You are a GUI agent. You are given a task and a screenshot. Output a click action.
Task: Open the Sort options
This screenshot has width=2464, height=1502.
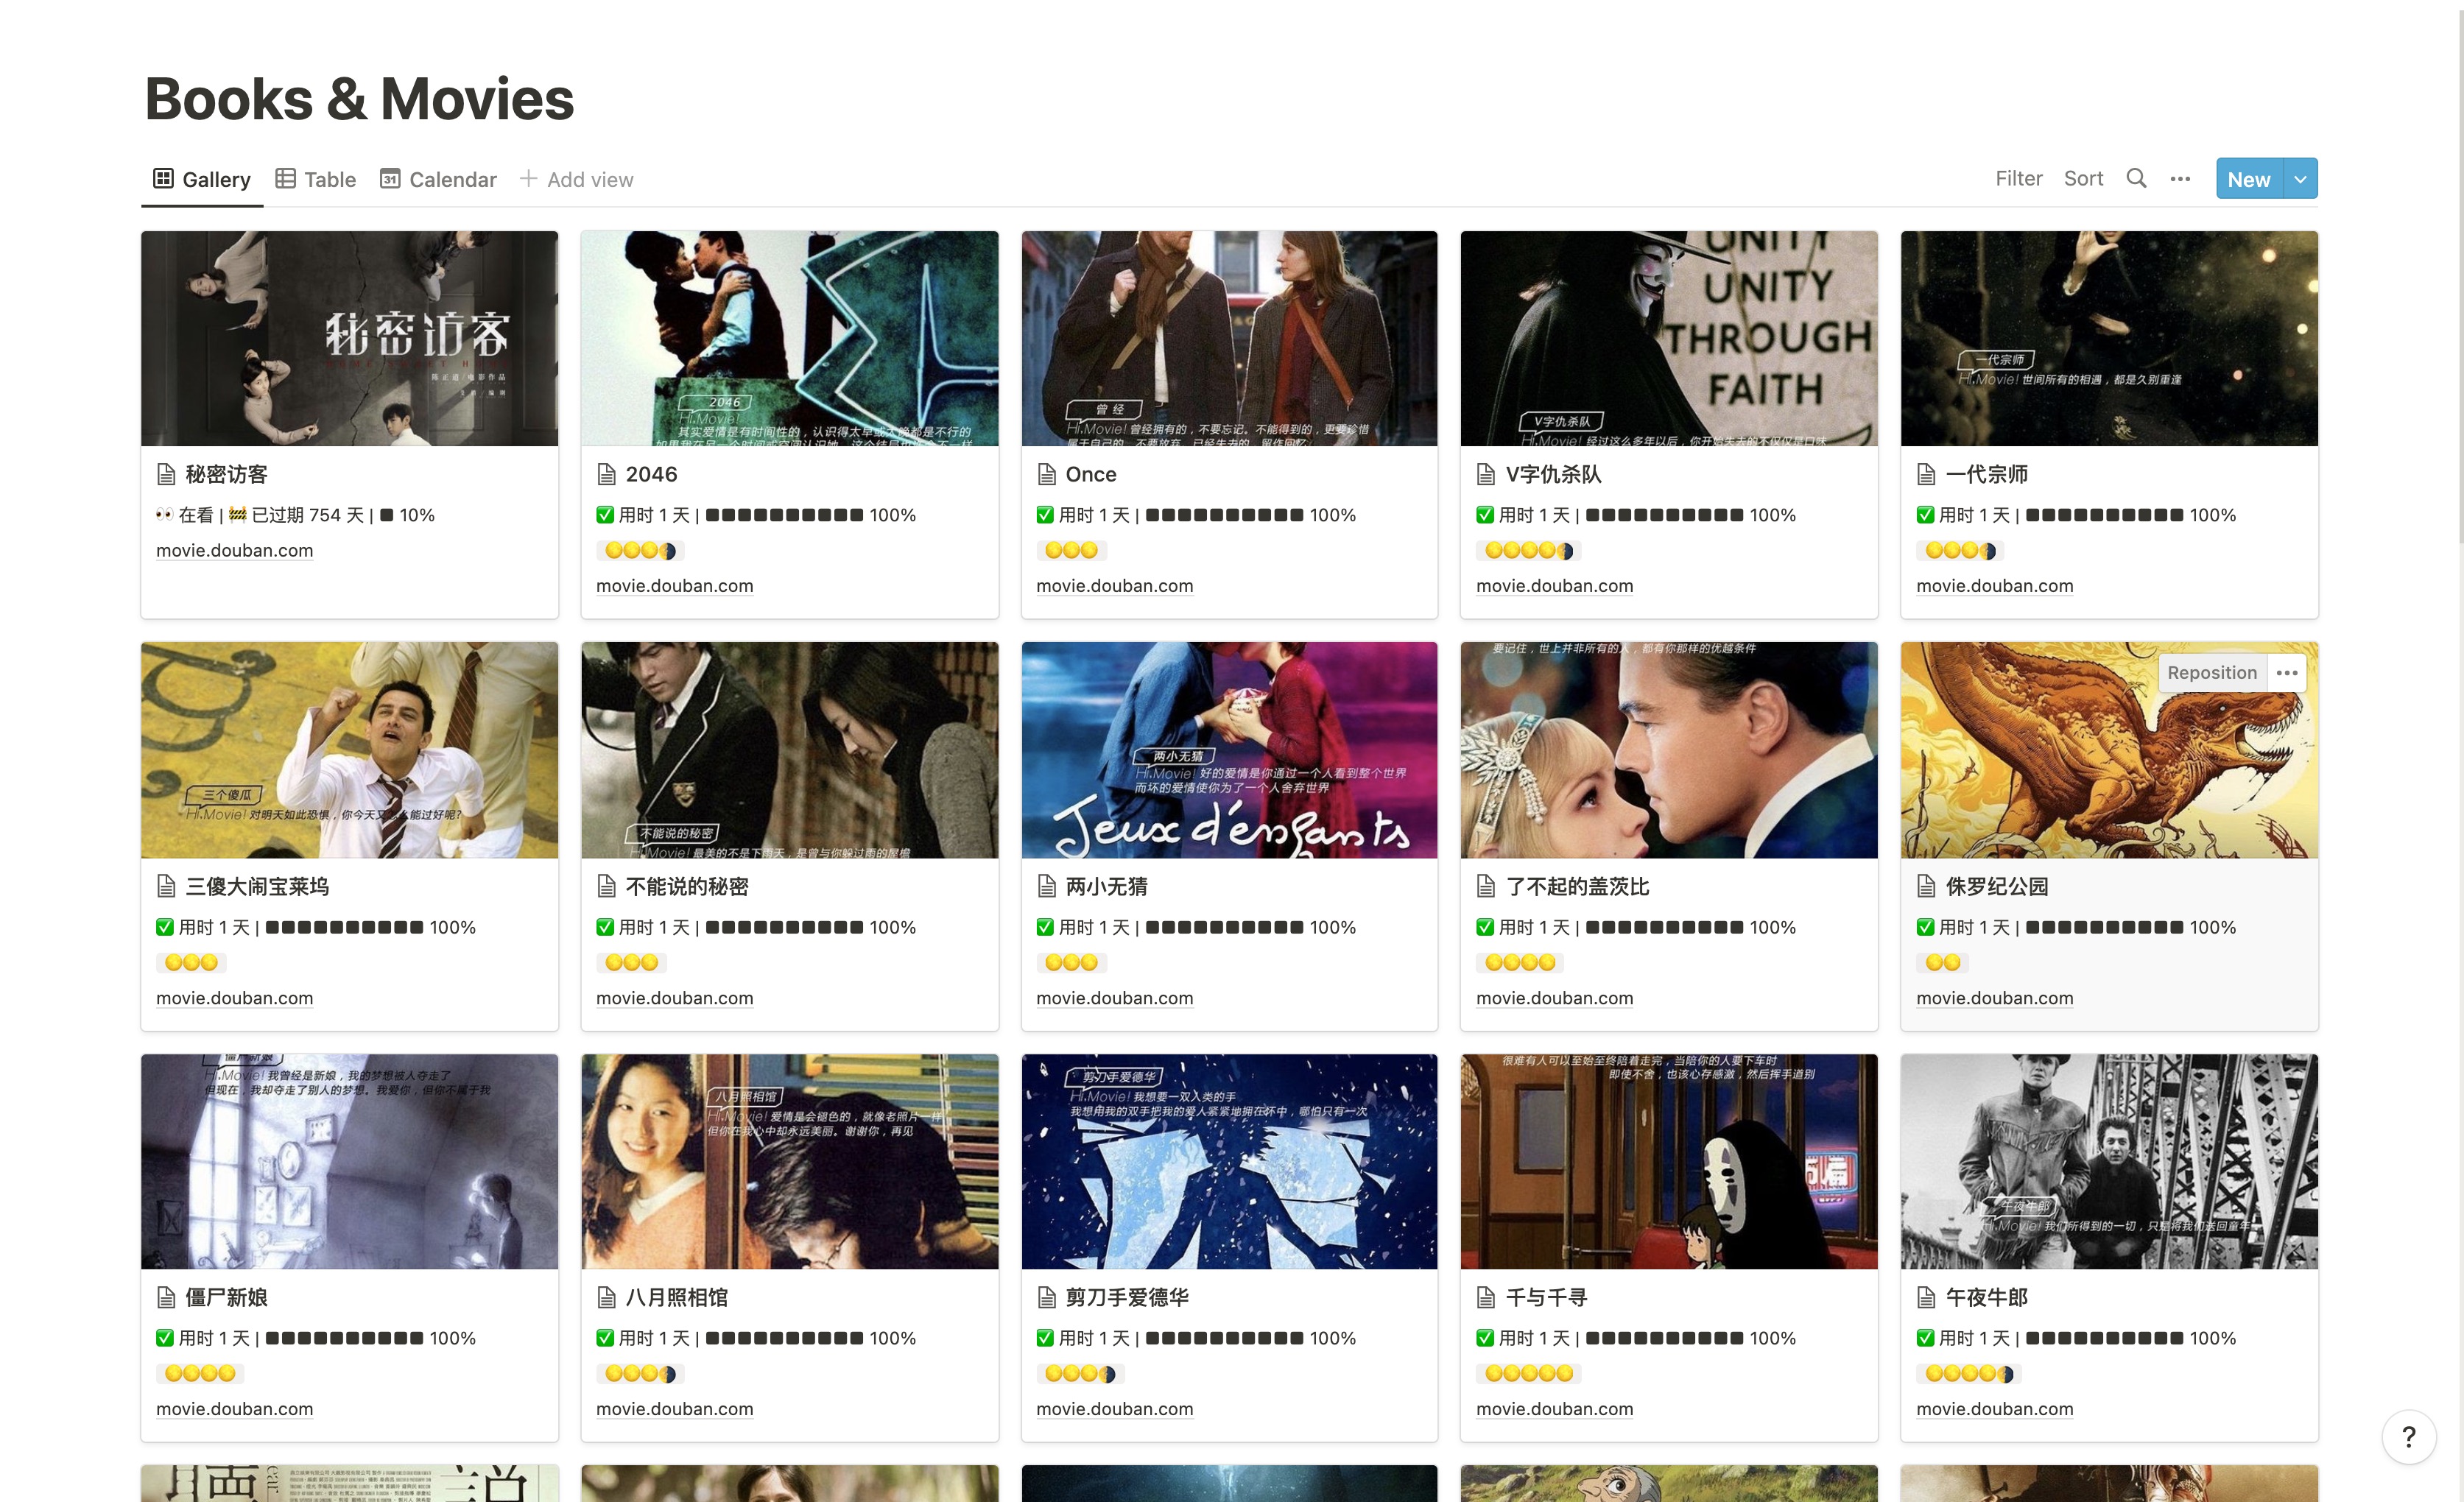click(x=2083, y=179)
